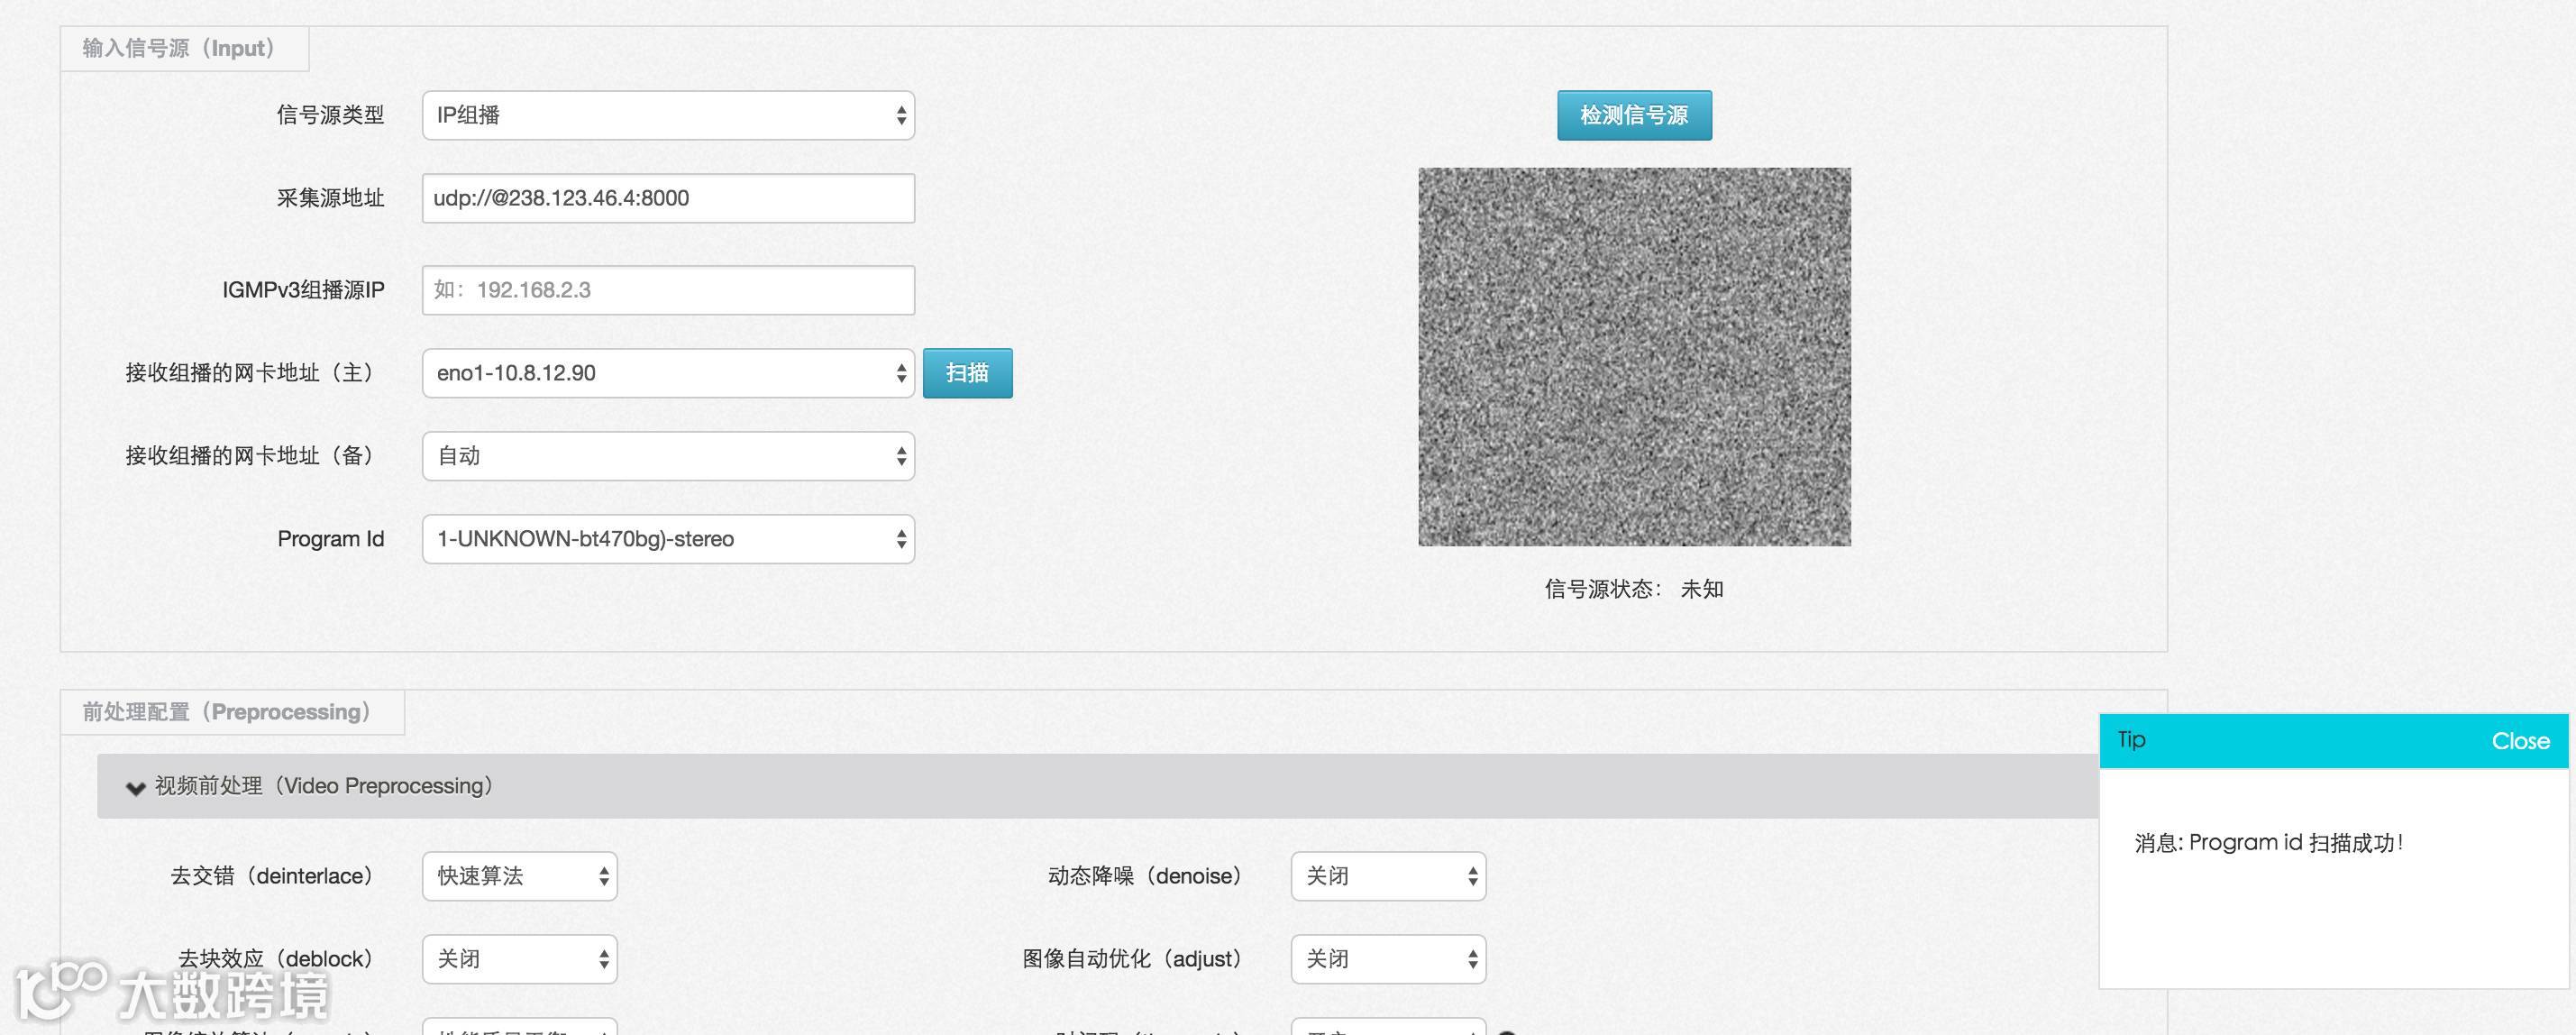
Task: Open the backup NIC 自动 dropdown
Action: [668, 456]
